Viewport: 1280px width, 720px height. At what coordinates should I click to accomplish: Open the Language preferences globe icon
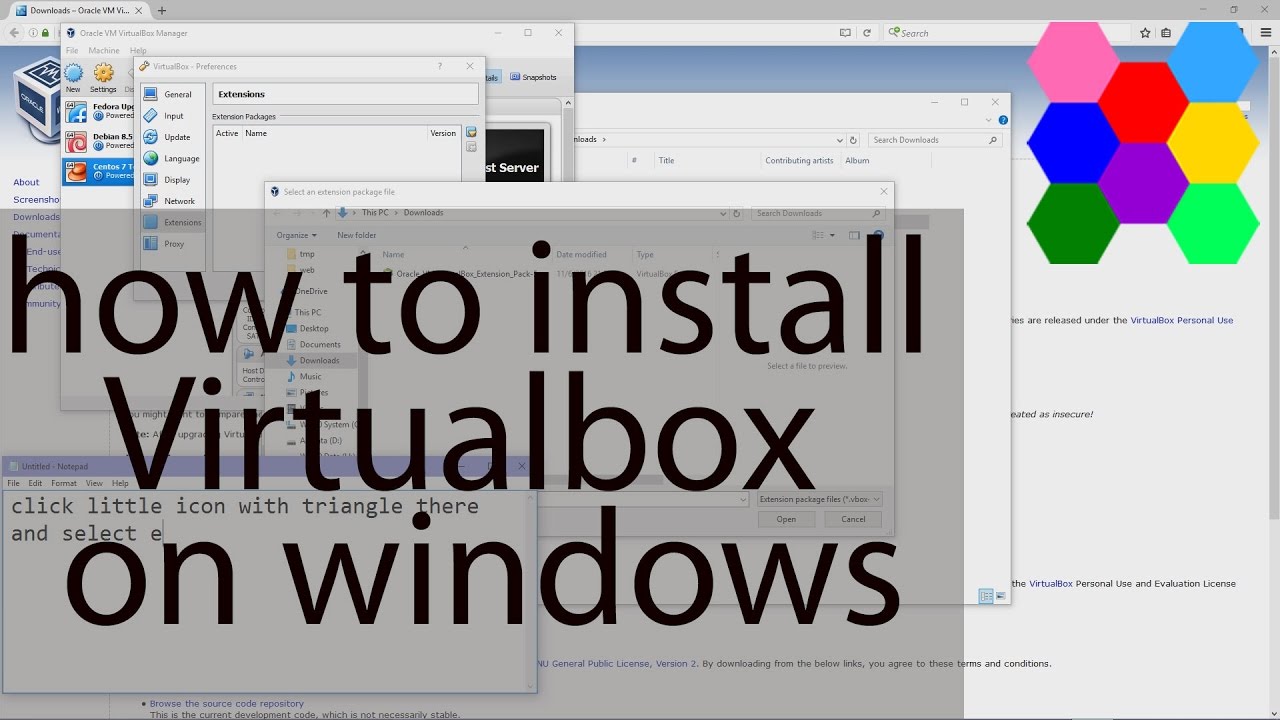point(151,158)
